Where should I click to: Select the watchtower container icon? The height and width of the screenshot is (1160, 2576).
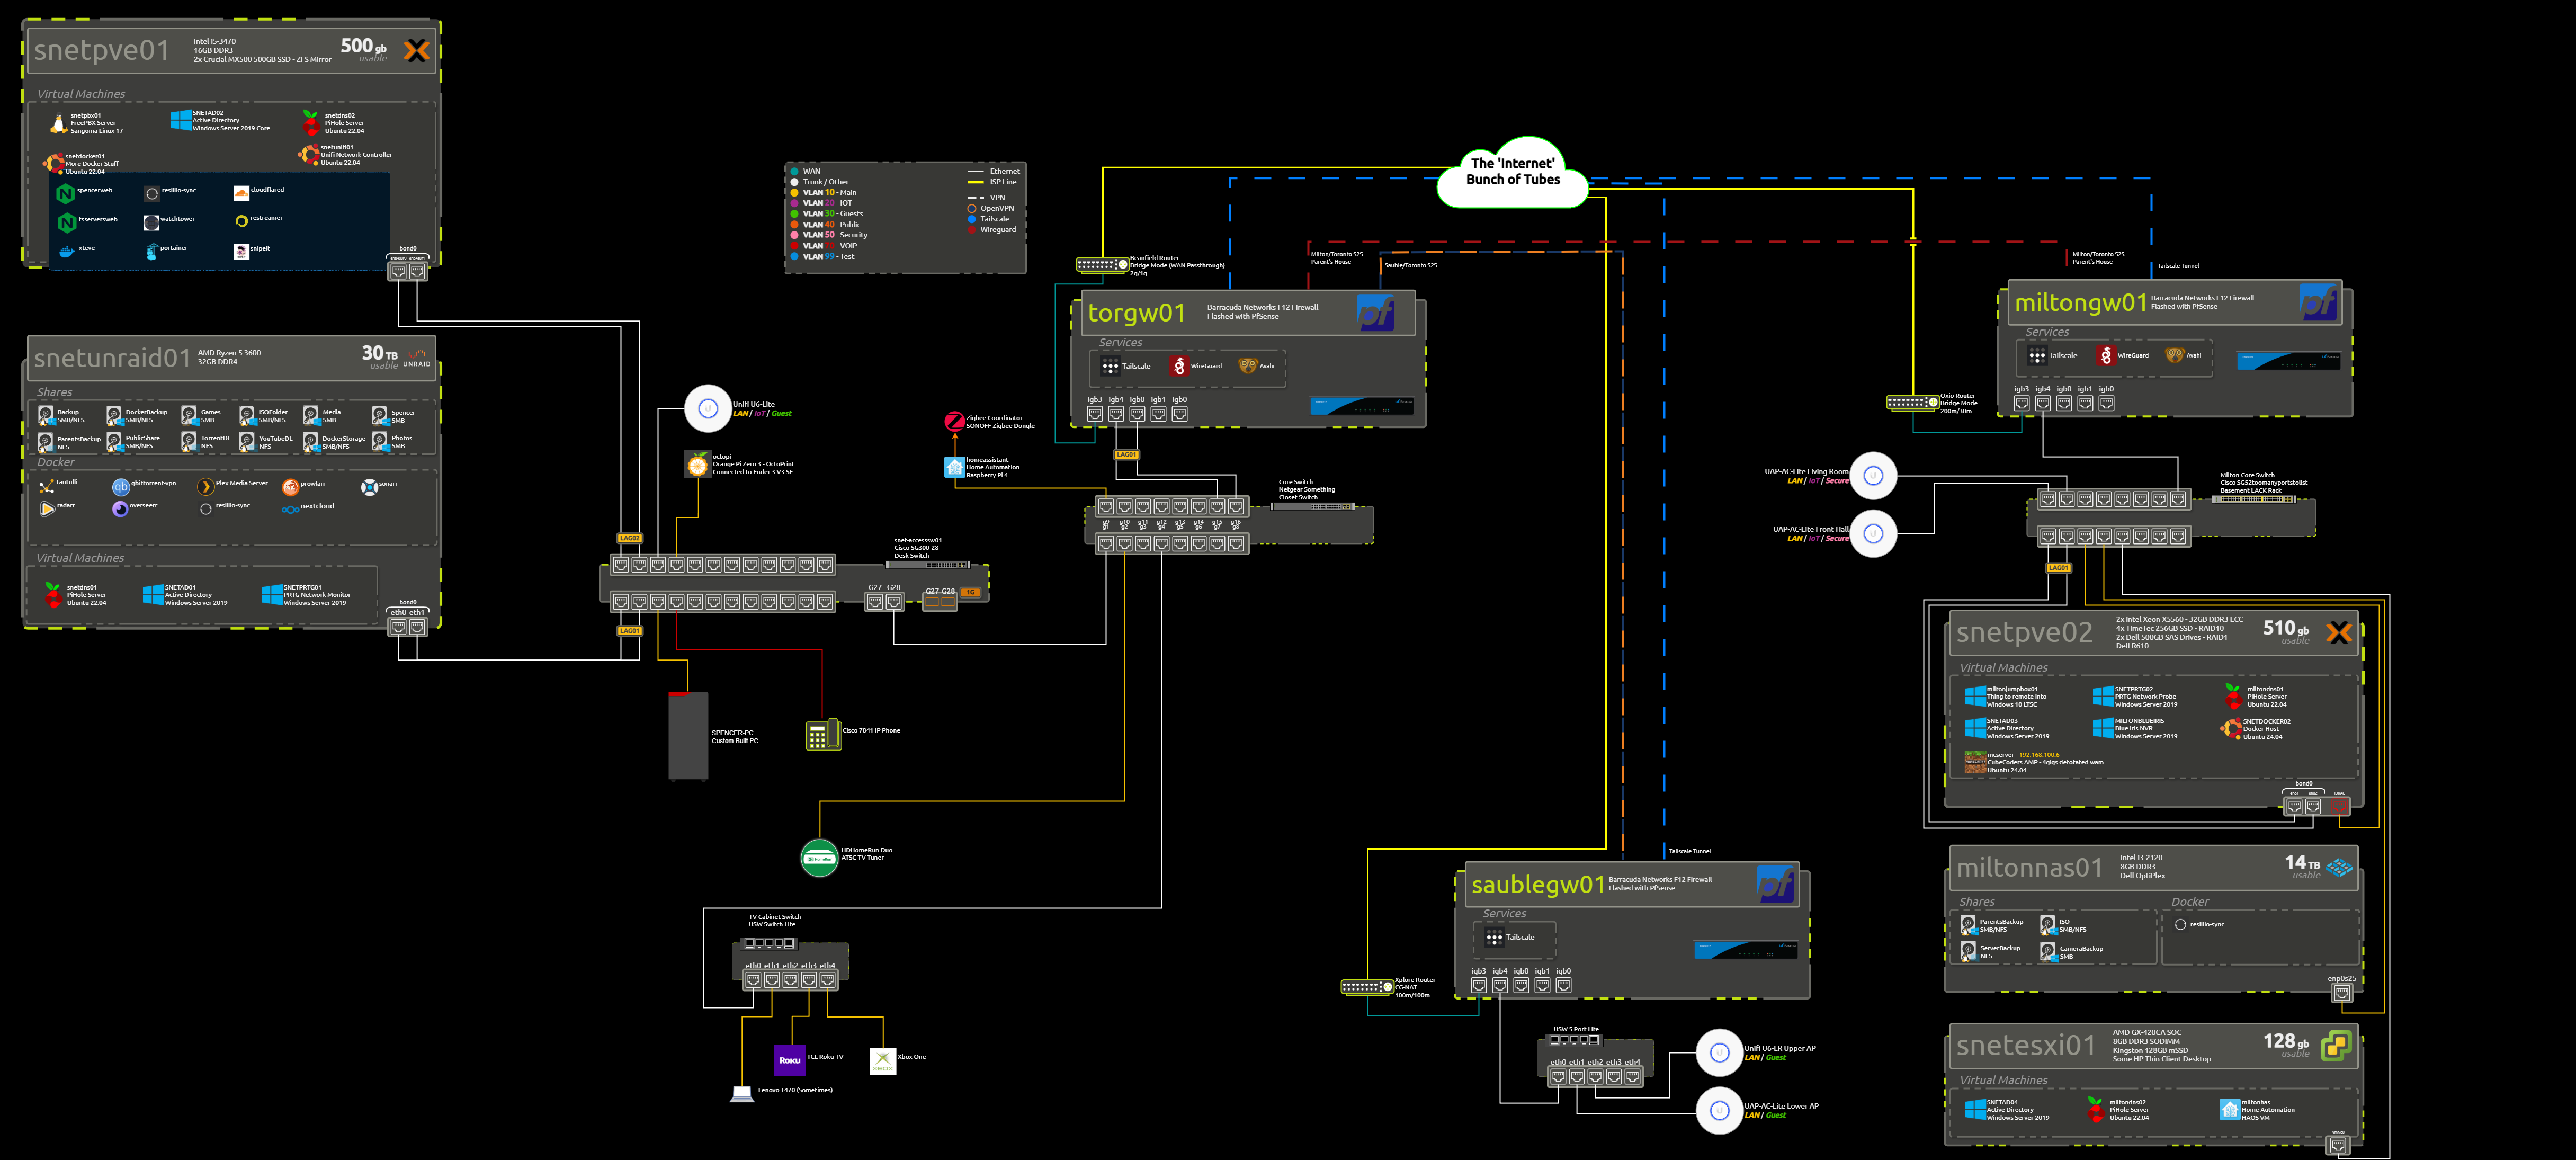click(151, 222)
